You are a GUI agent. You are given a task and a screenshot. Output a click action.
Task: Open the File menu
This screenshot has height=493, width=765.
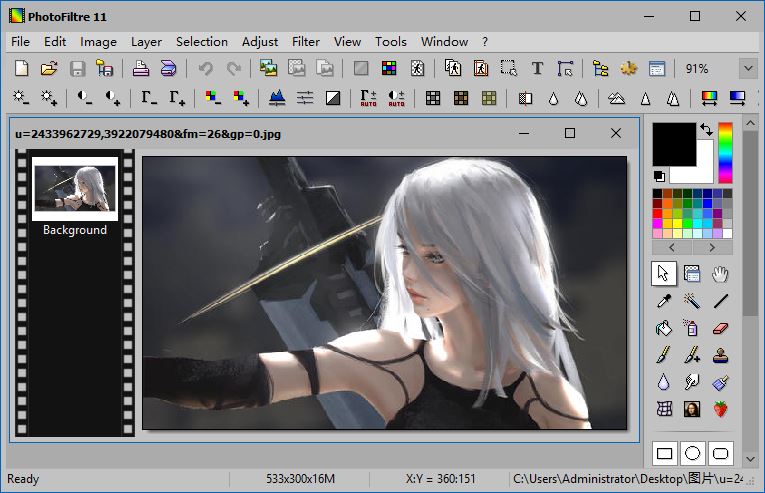tap(20, 42)
